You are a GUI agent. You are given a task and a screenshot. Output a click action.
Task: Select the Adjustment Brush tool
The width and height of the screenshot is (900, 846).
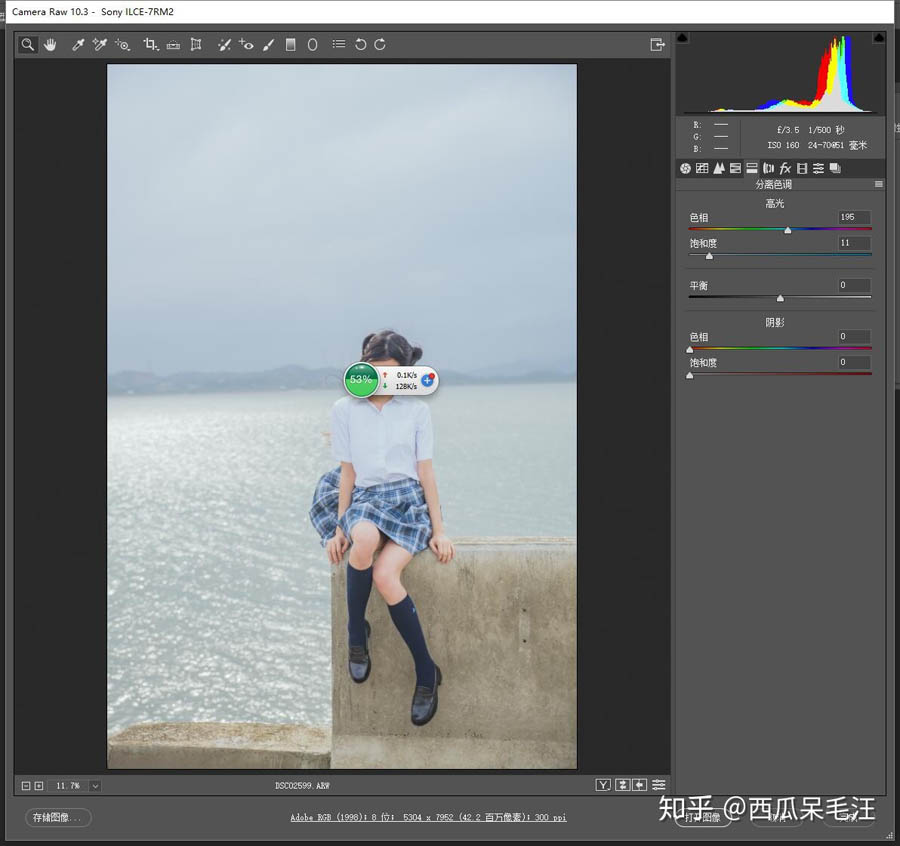[x=268, y=44]
